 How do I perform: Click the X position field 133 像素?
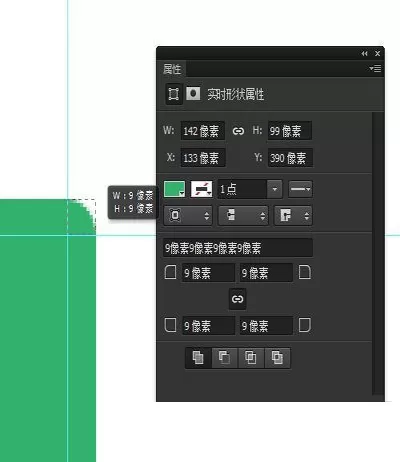pos(203,158)
